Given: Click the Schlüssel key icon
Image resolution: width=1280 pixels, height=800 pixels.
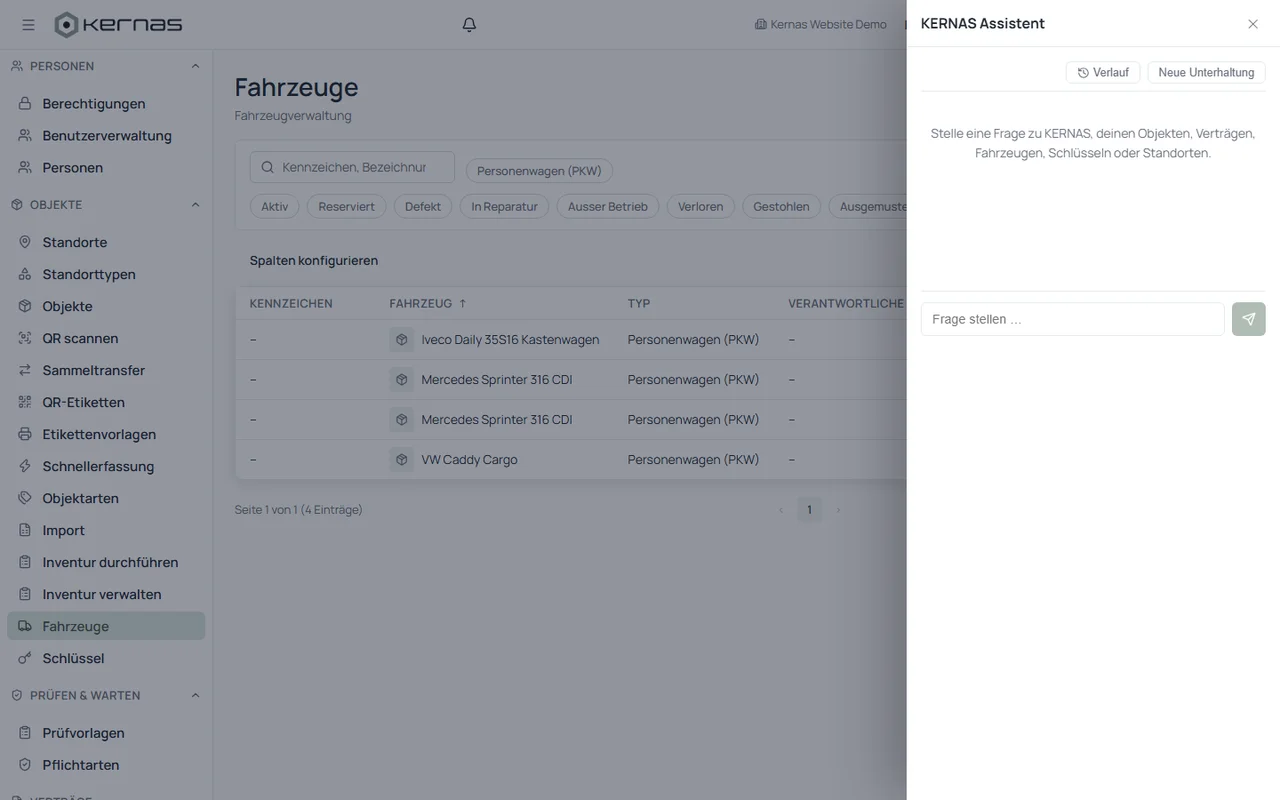Looking at the screenshot, I should 25,658.
